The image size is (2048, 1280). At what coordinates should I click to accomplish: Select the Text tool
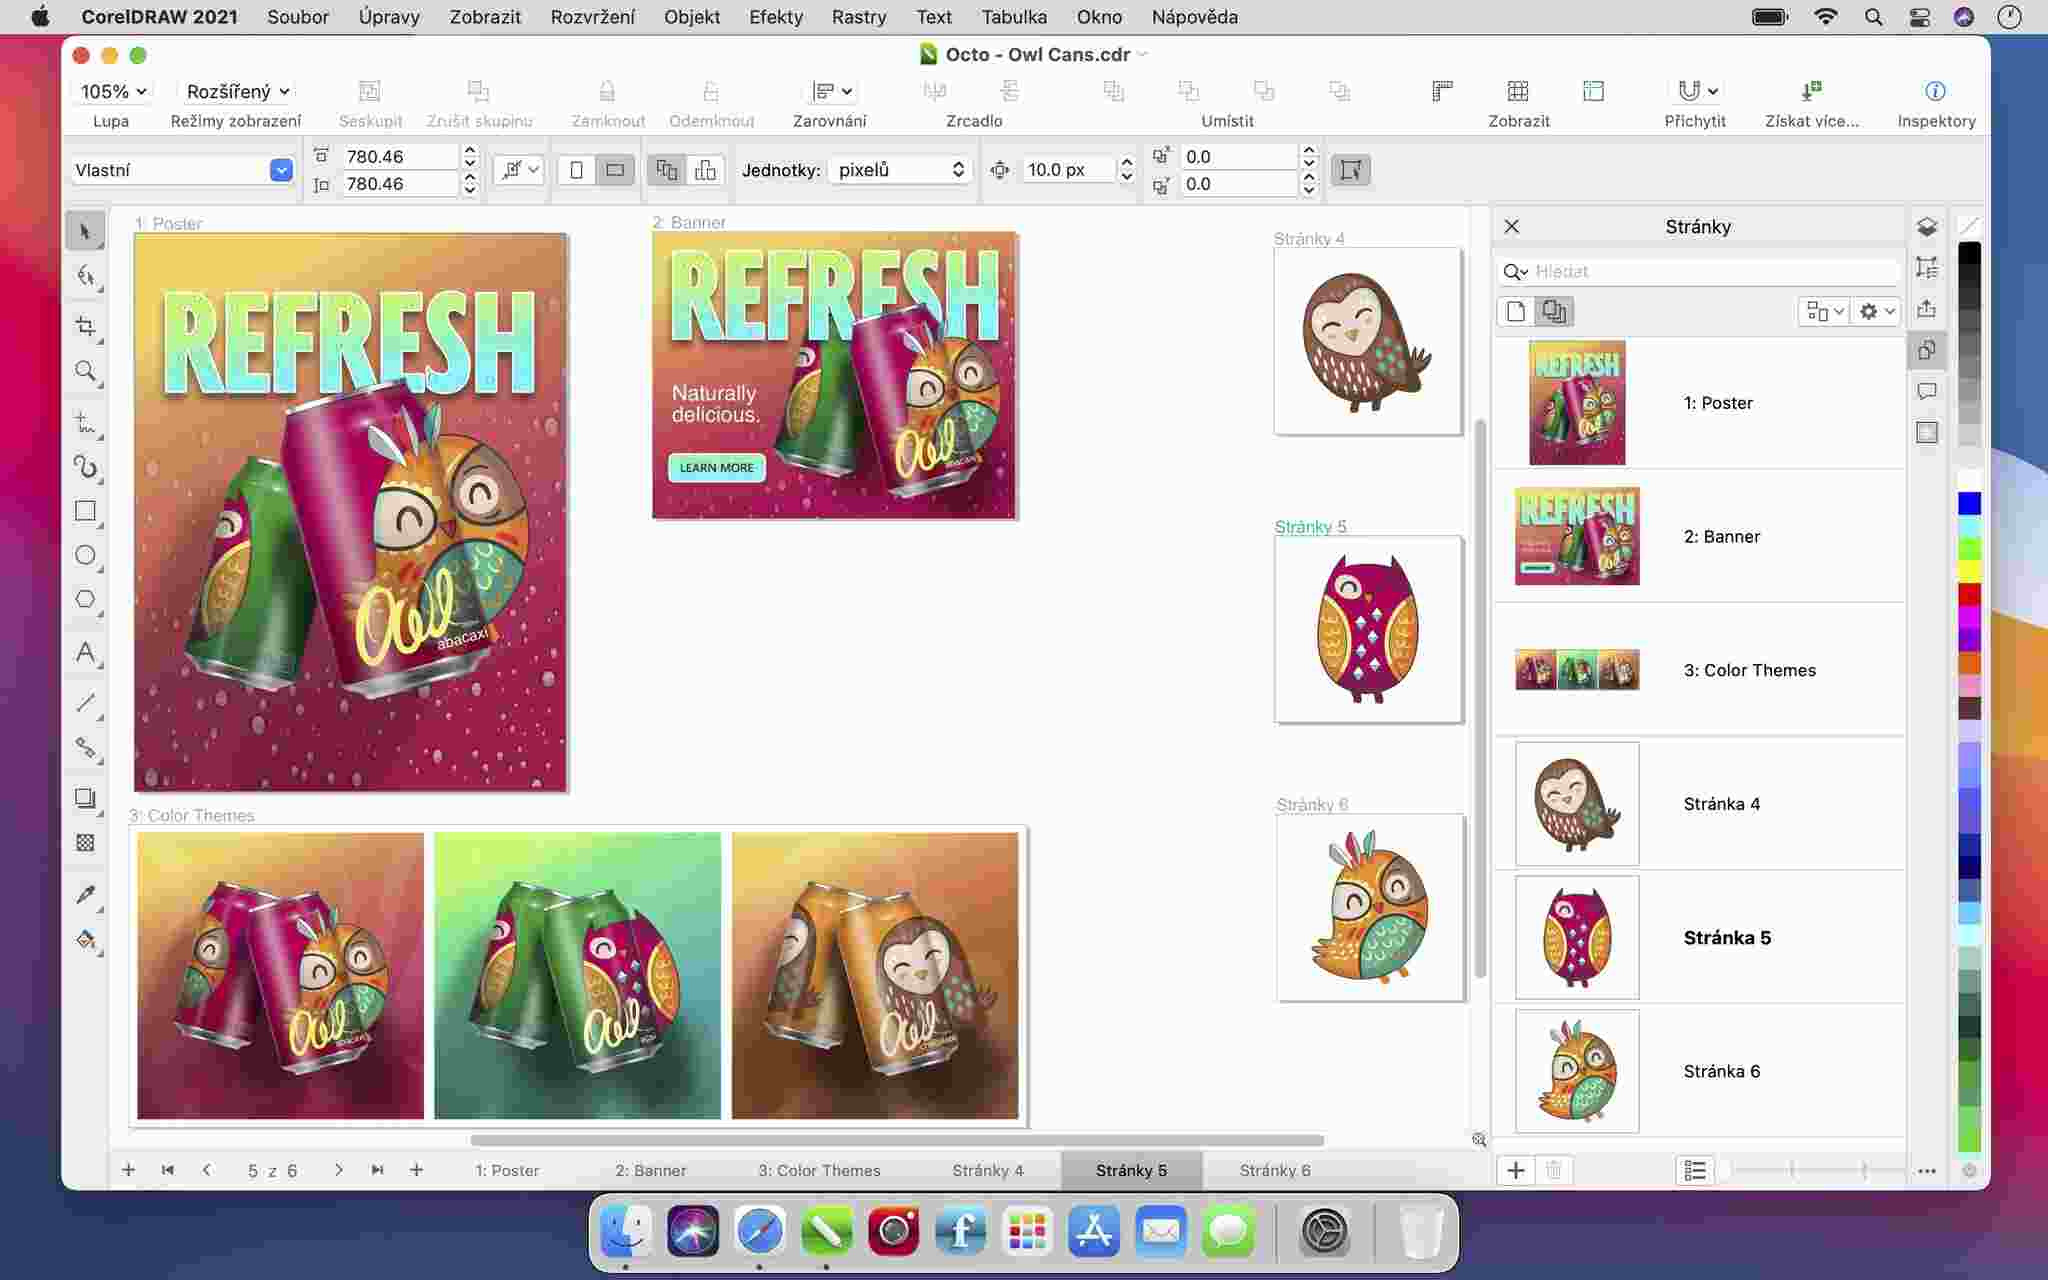86,653
